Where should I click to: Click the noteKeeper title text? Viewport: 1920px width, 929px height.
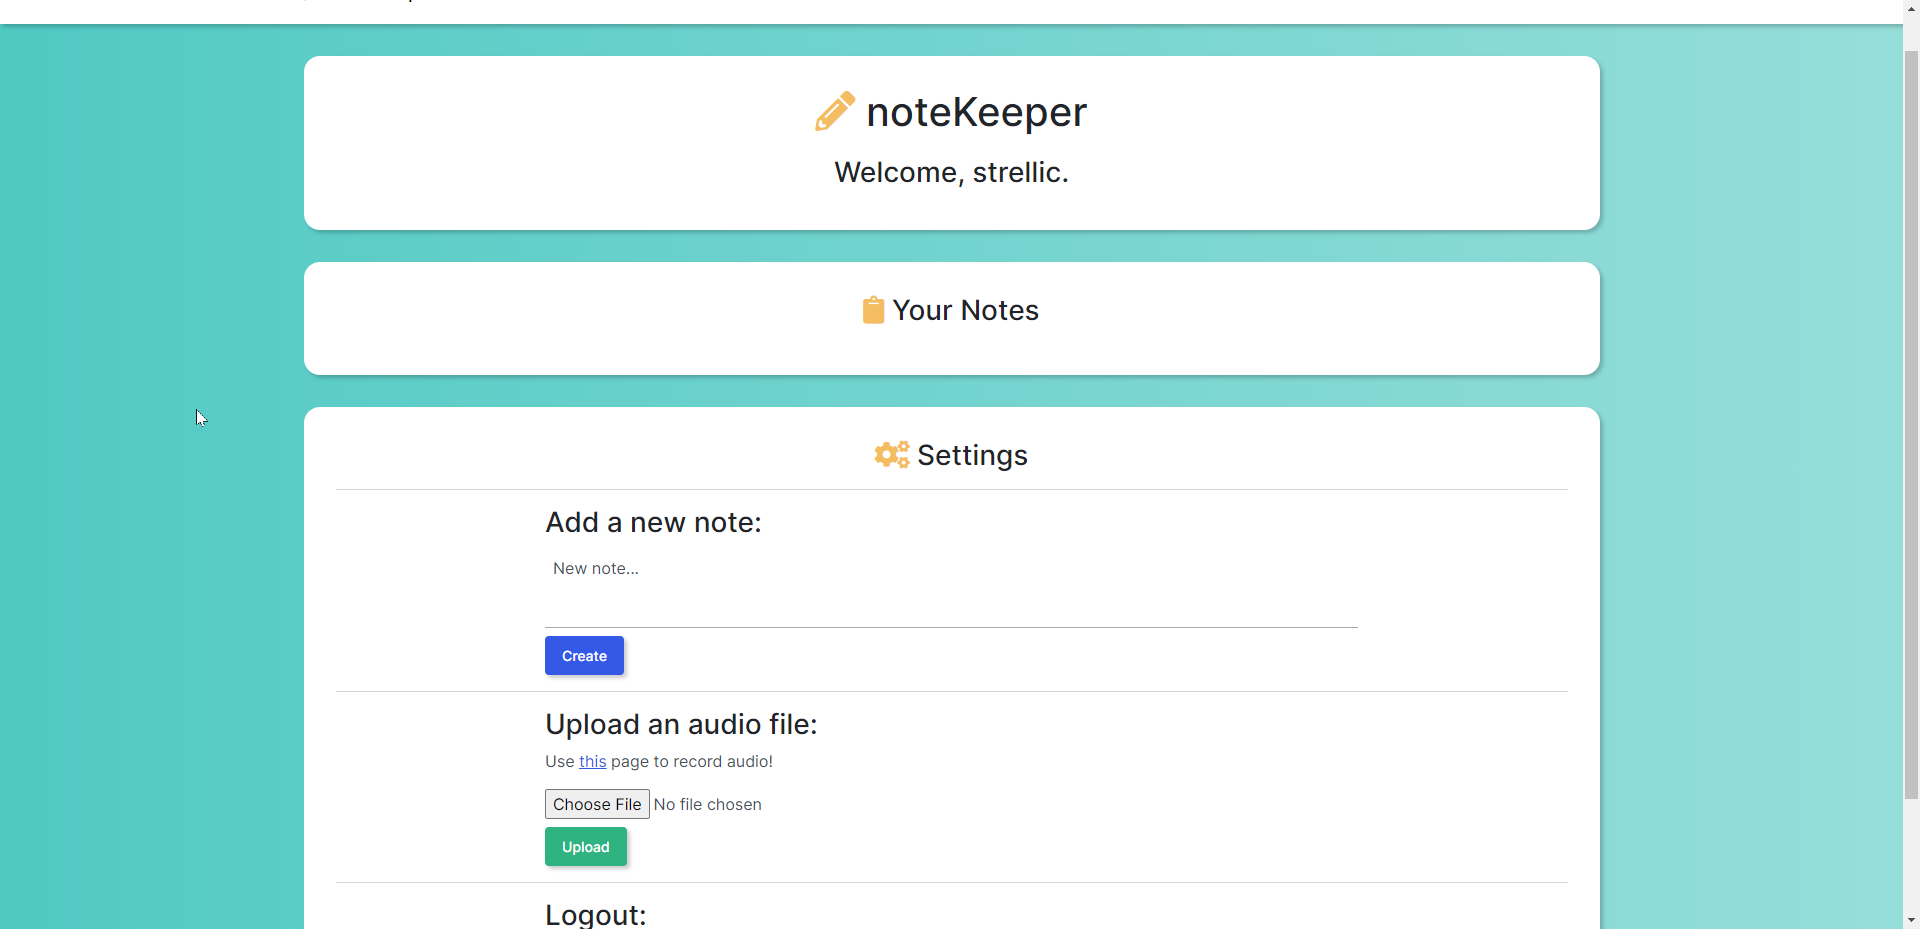[x=976, y=112]
